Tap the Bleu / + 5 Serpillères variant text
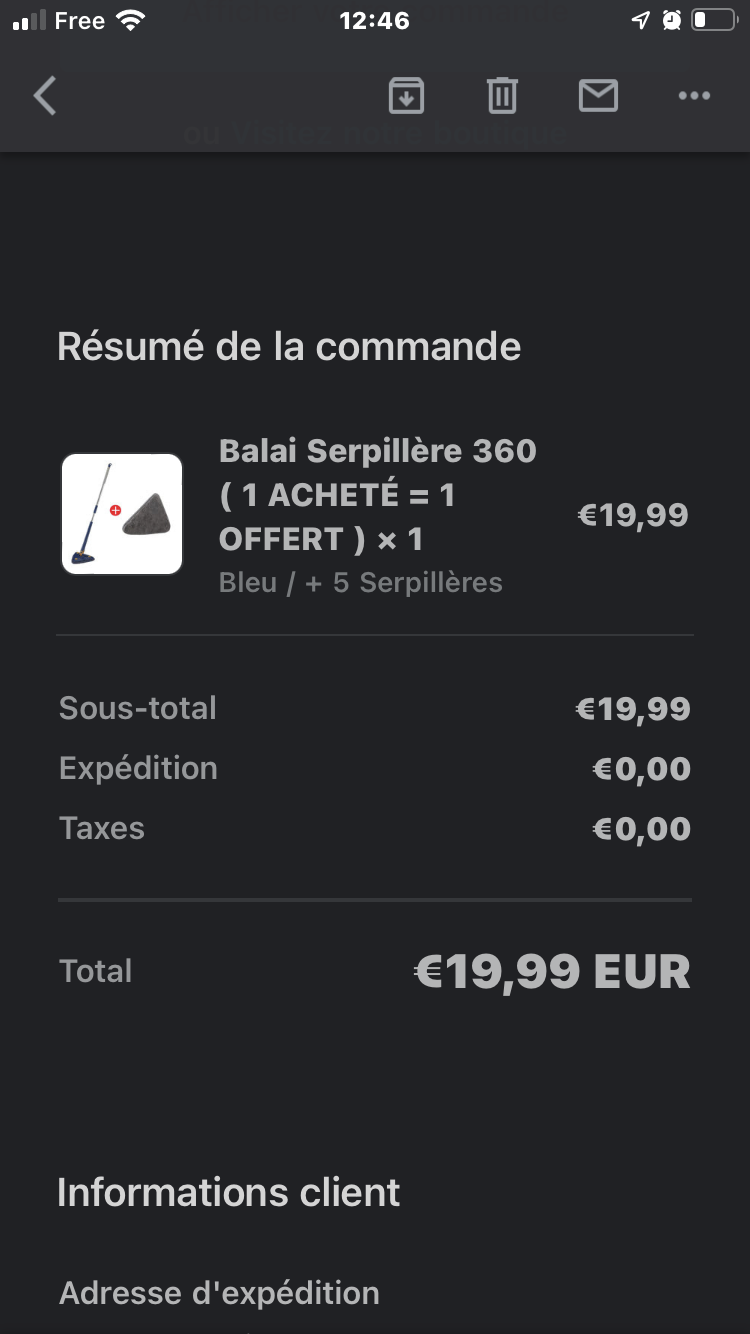The image size is (750, 1334). tap(360, 582)
